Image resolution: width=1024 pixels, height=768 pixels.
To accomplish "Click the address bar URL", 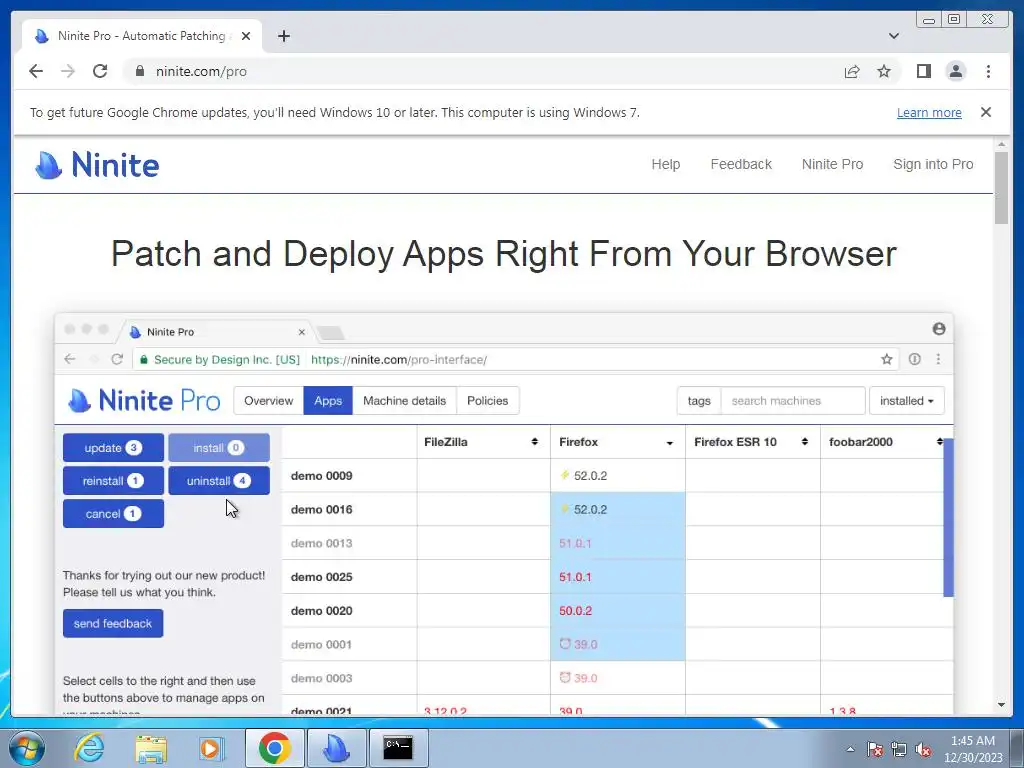I will (201, 71).
